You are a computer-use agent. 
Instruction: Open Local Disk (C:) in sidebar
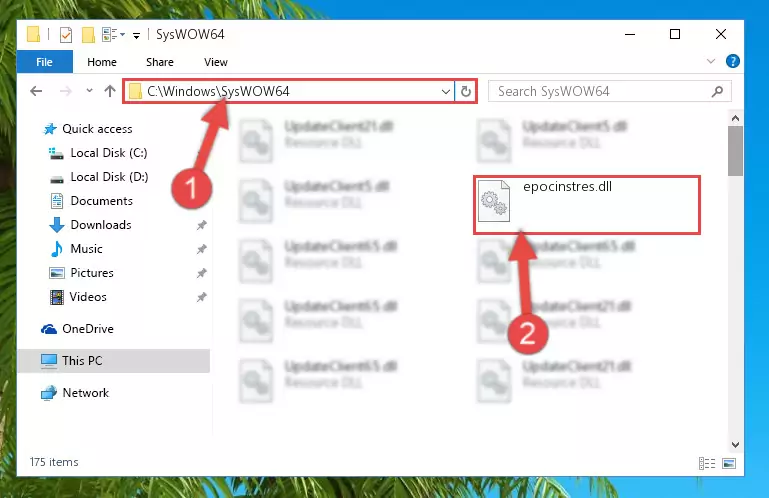(x=108, y=153)
